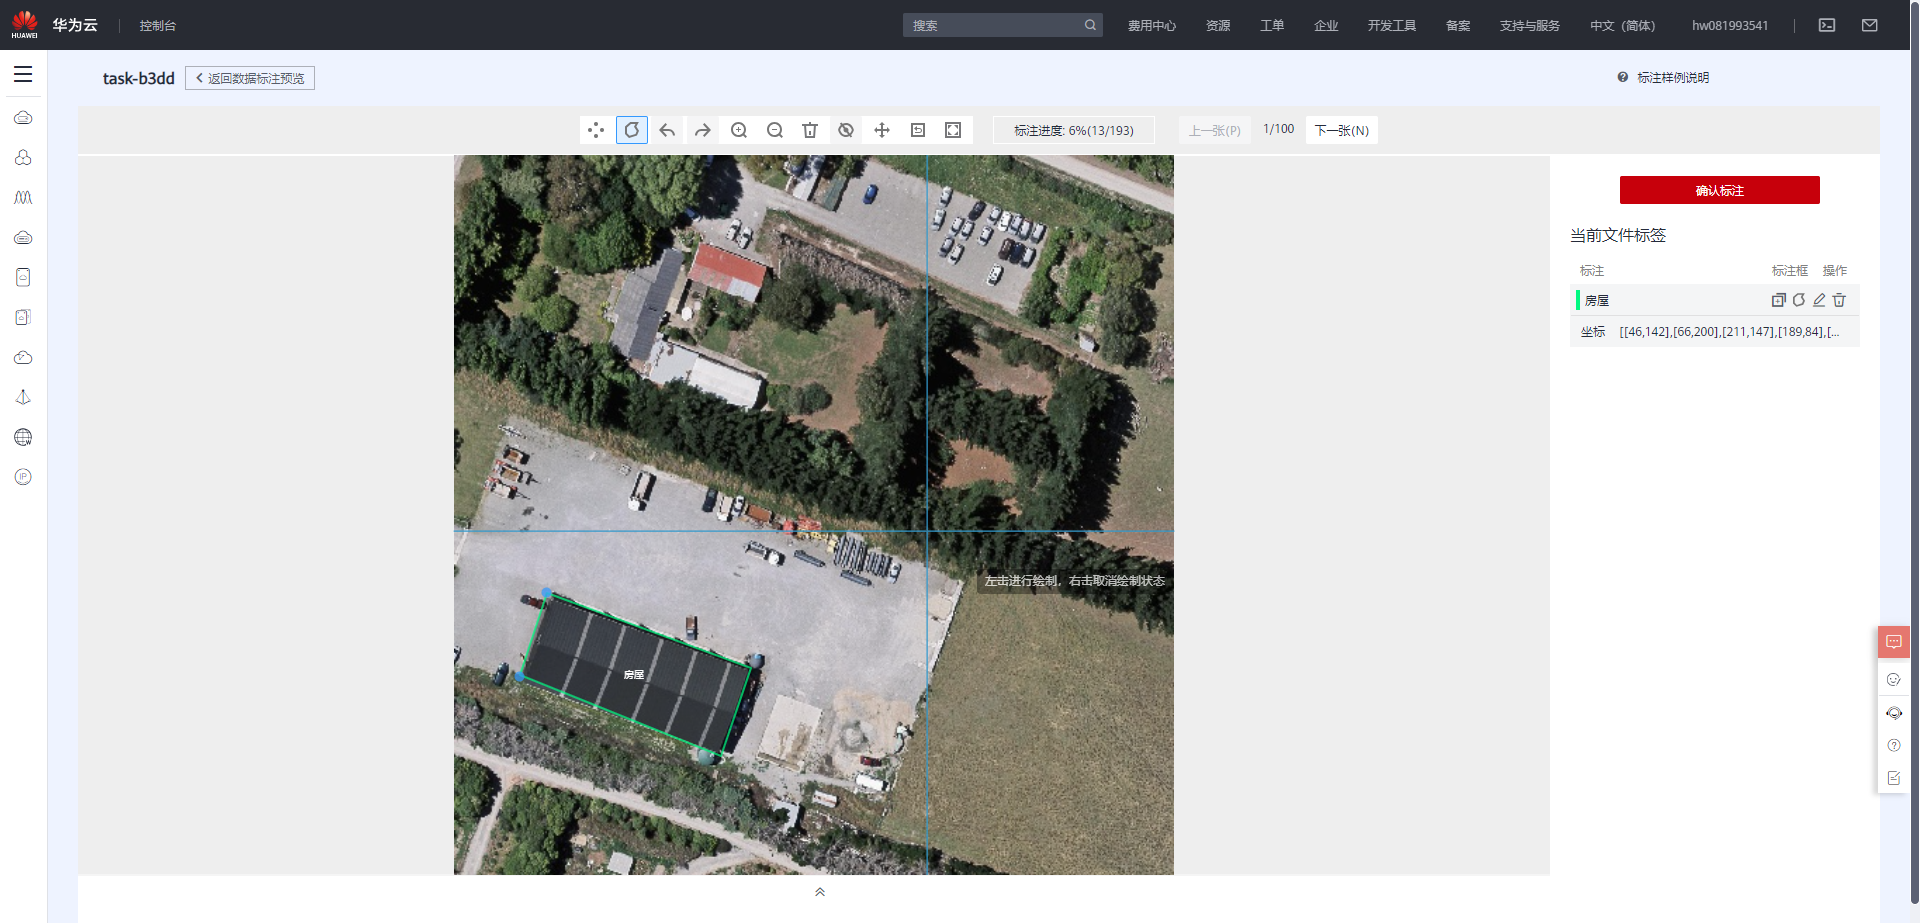This screenshot has height=923, width=1920.
Task: Click the red 确认标注 button
Action: pos(1720,190)
